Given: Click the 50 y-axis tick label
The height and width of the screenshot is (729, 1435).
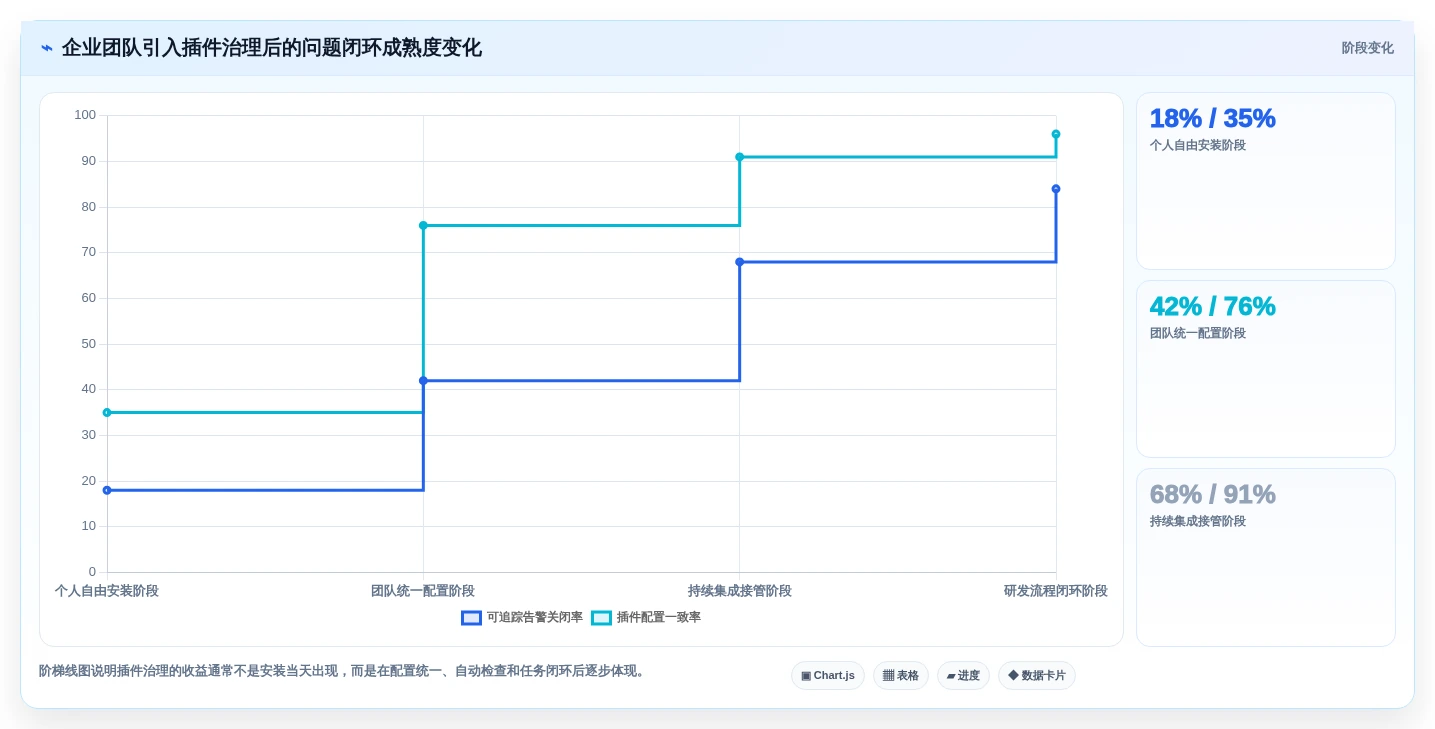Looking at the screenshot, I should point(89,344).
